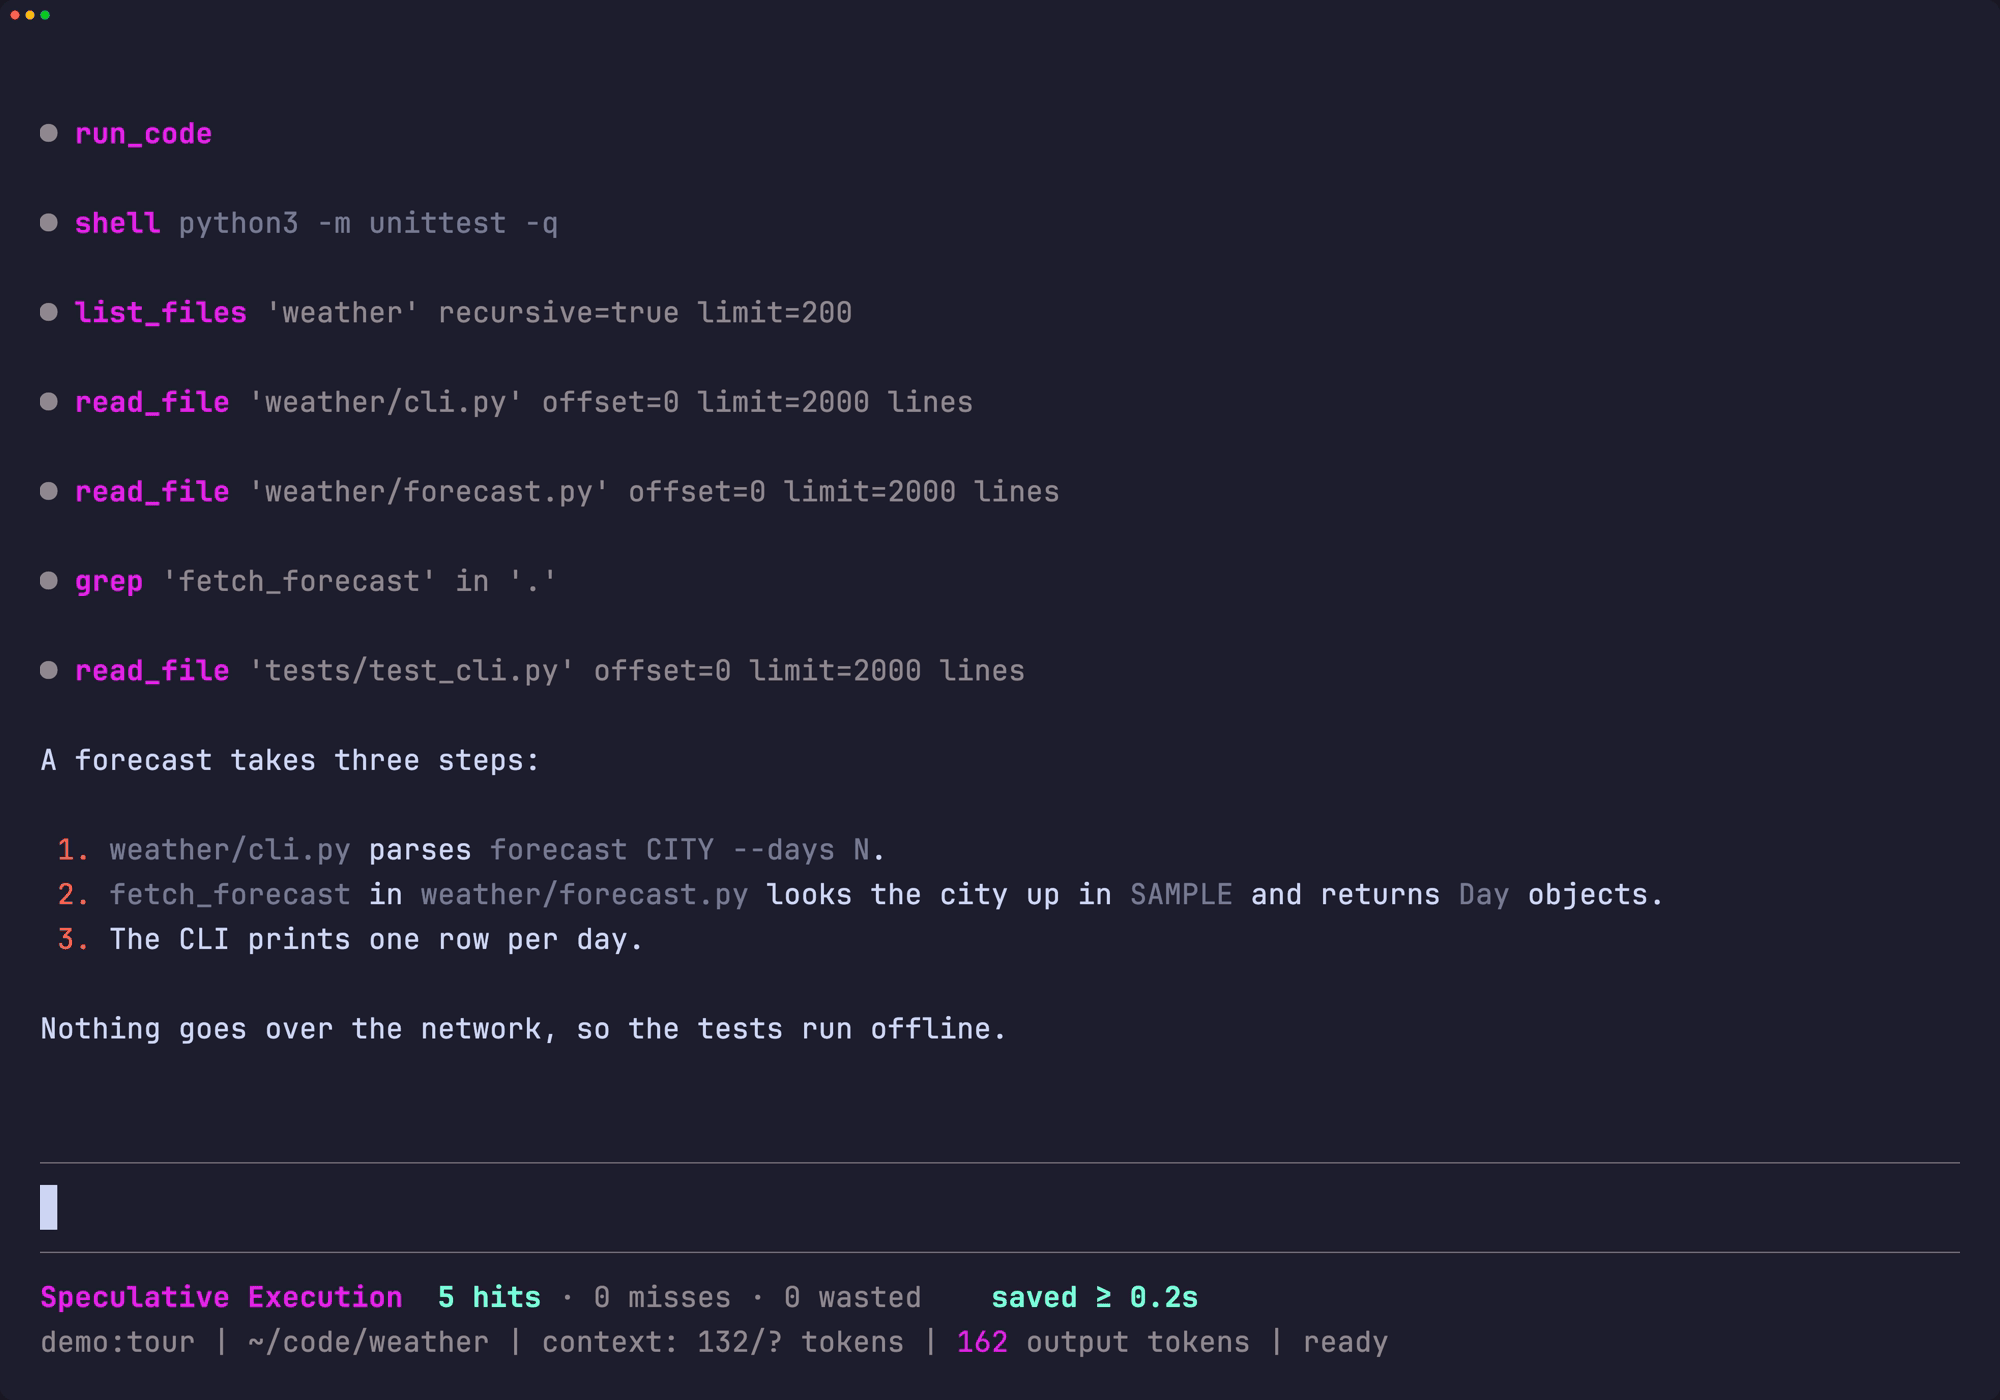Click 'forecast CITY --days N' inline code
Screen dimensions: 2000x1400
680,850
